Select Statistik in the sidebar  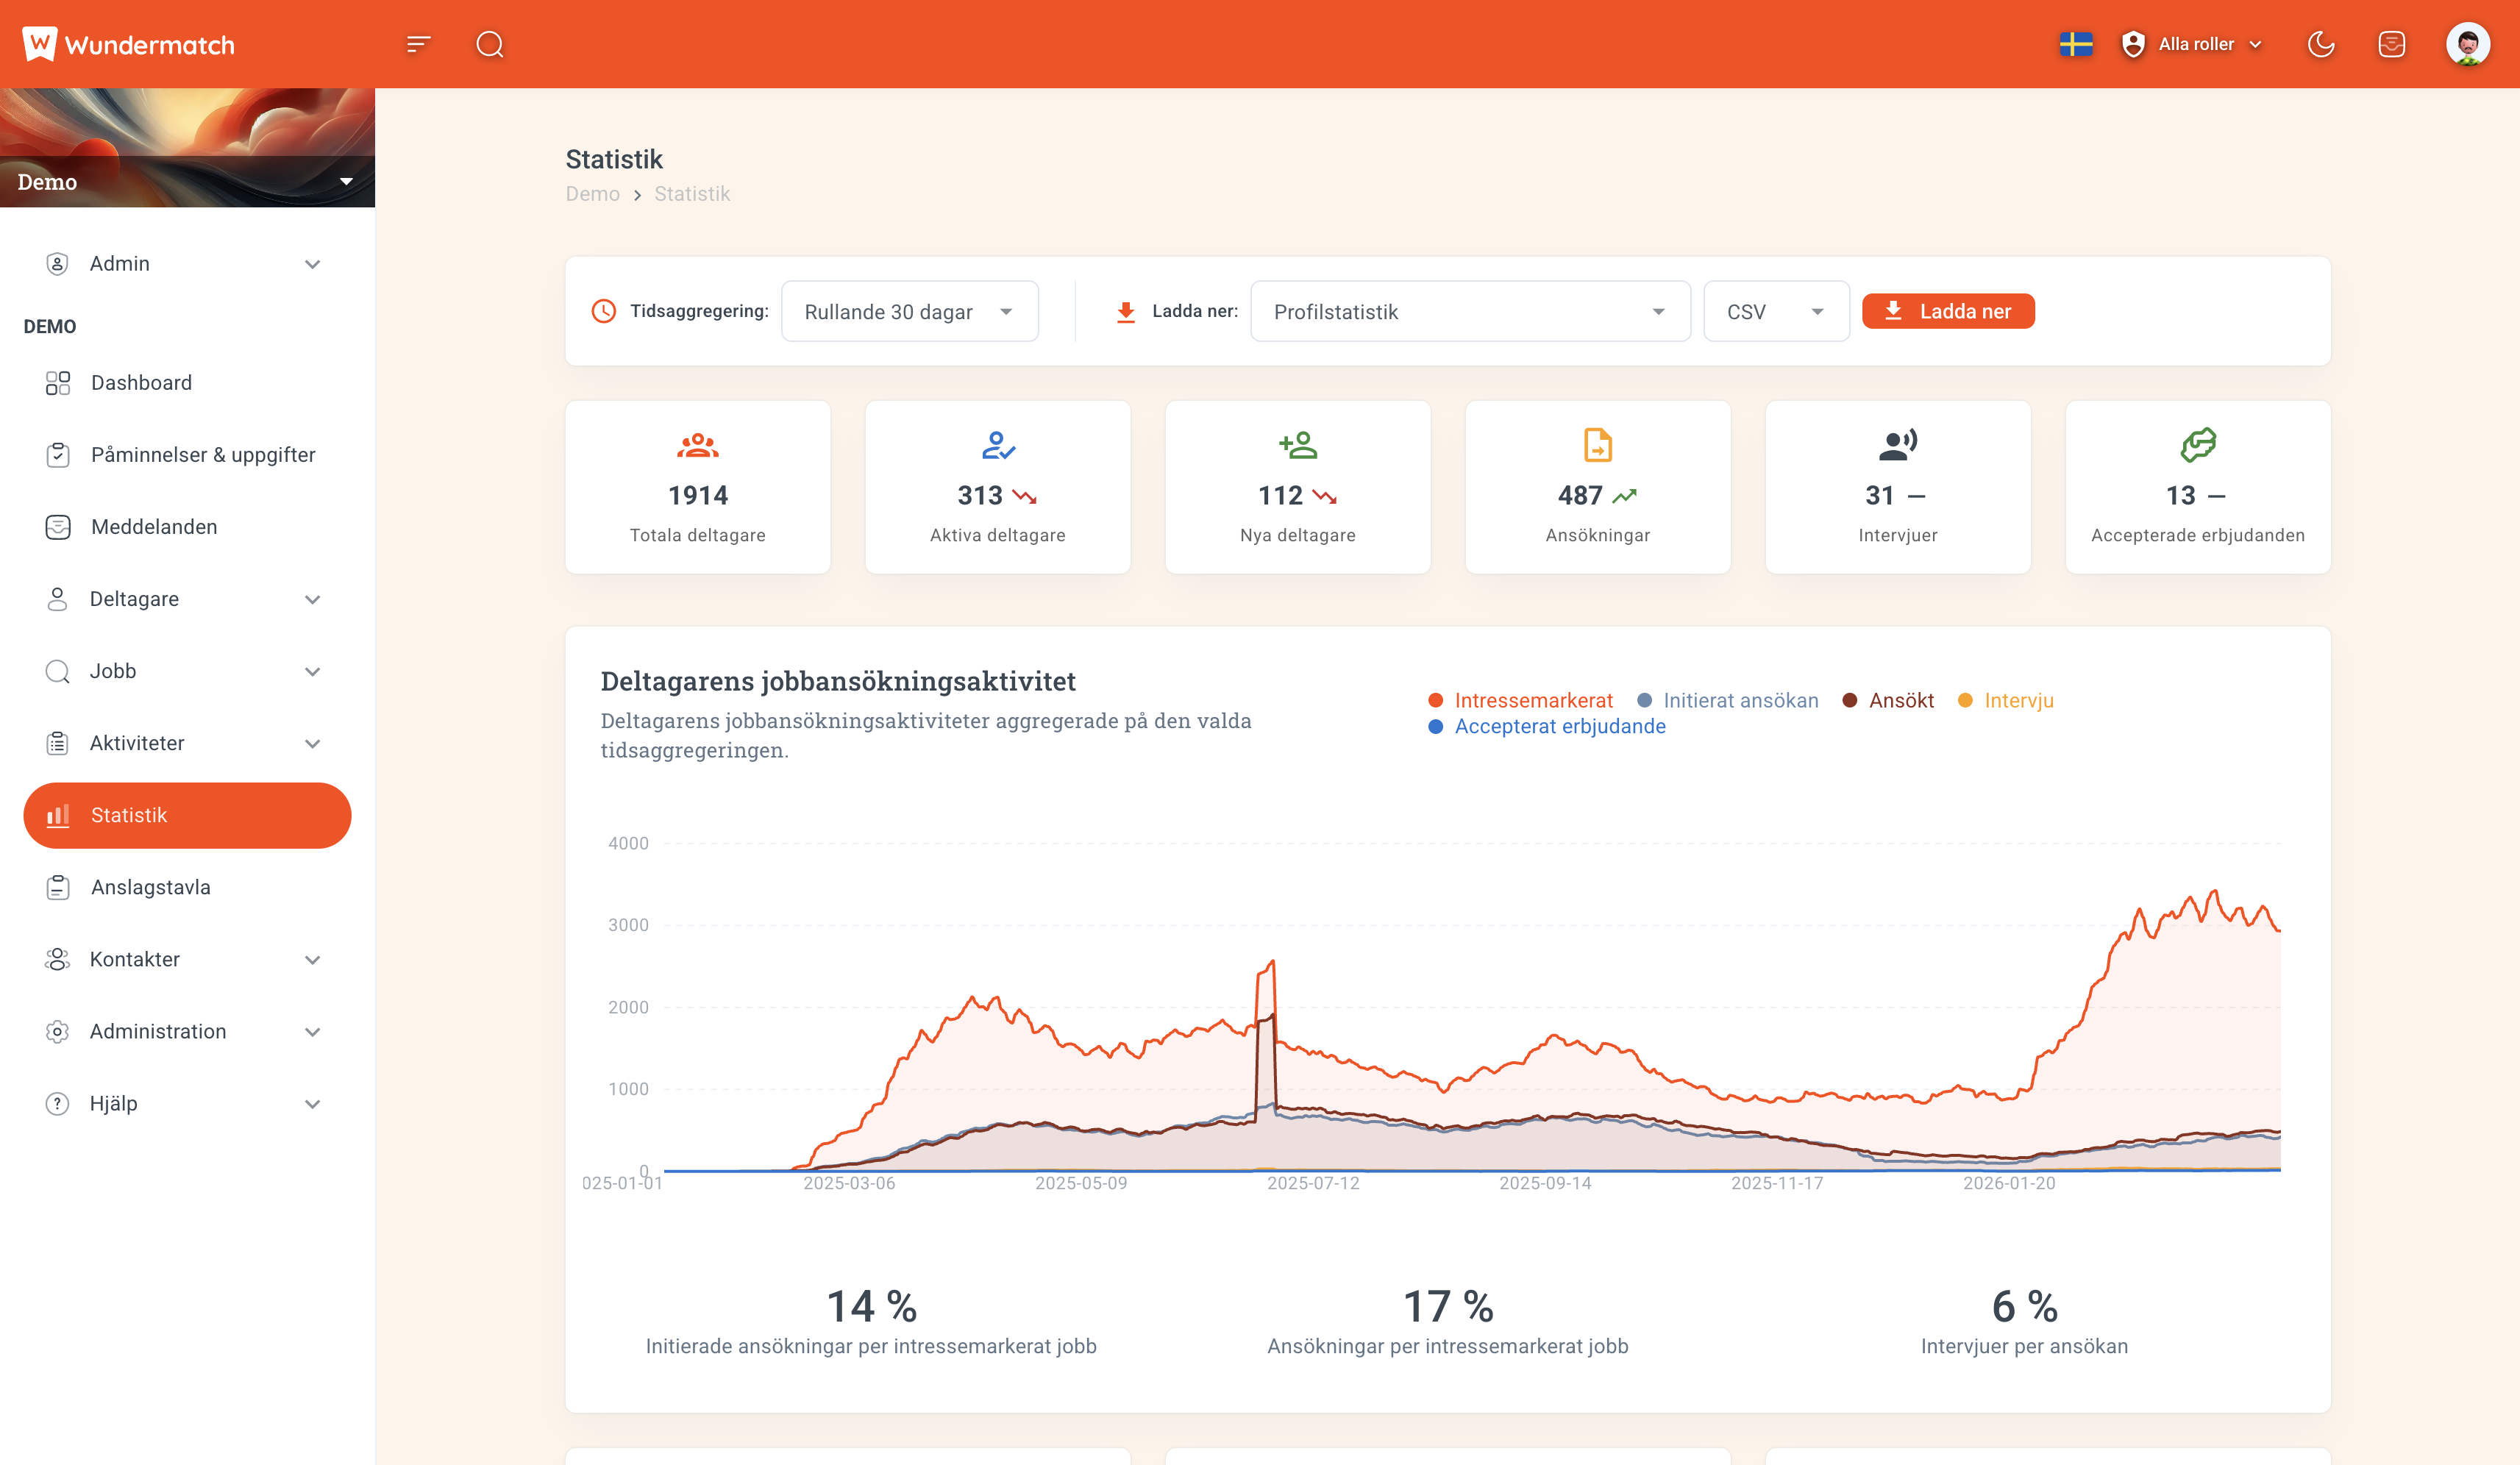128,815
